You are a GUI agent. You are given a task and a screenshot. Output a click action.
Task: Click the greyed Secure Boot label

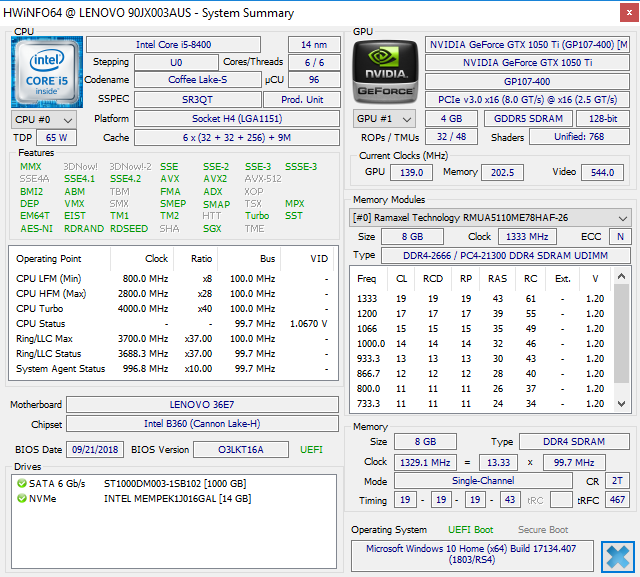click(x=543, y=530)
